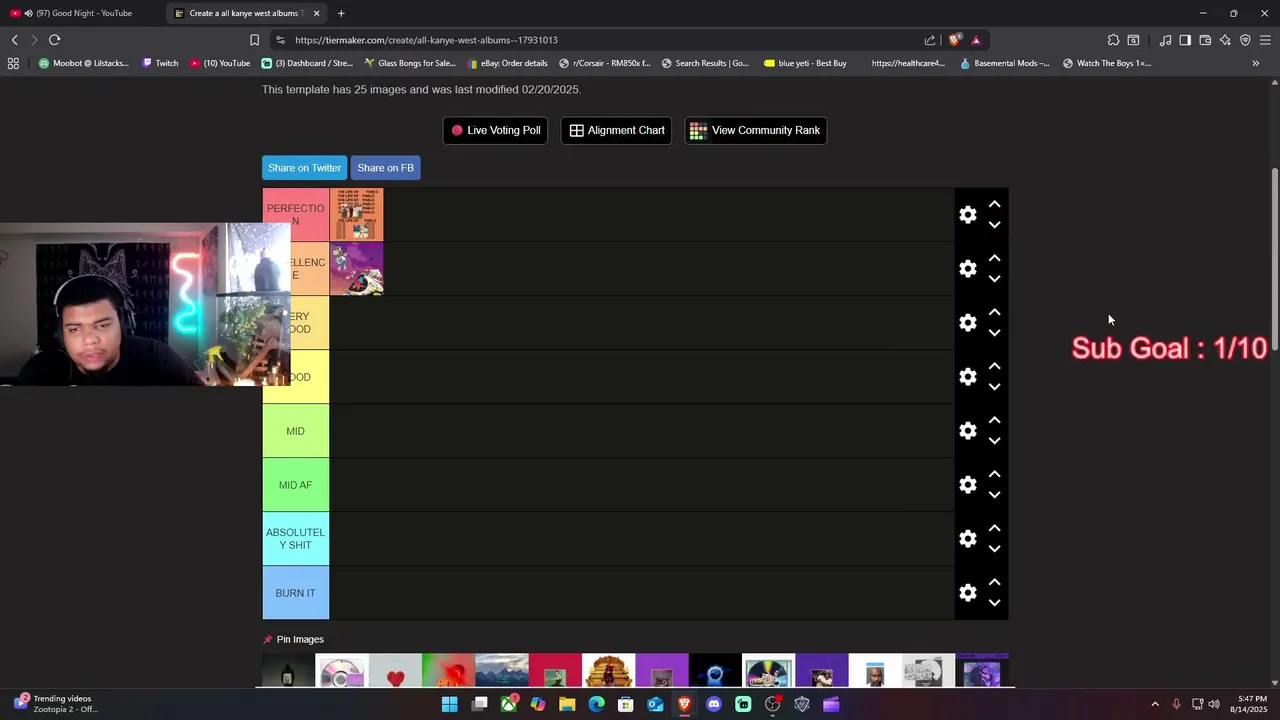1280x720 pixels.
Task: Open the Brave playlist music note icon
Action: point(1165,40)
